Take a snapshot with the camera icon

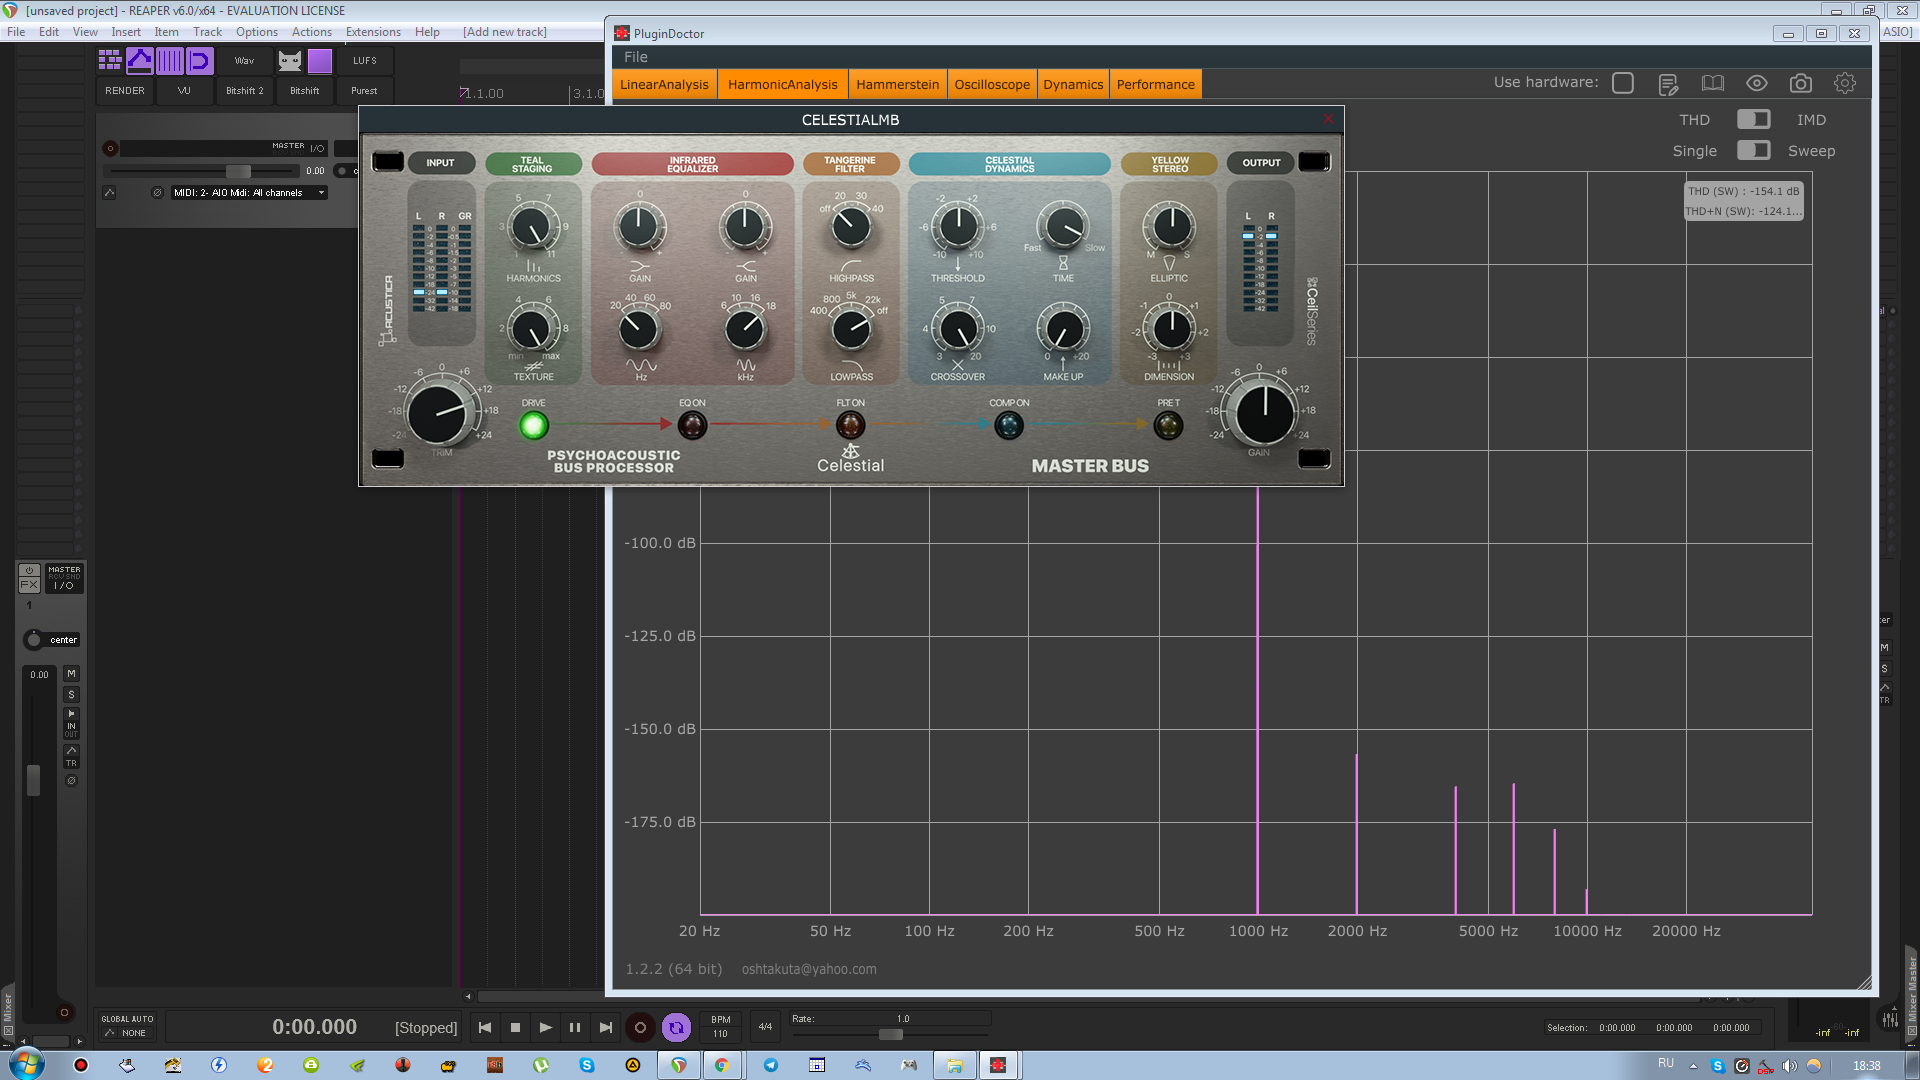[x=1801, y=84]
